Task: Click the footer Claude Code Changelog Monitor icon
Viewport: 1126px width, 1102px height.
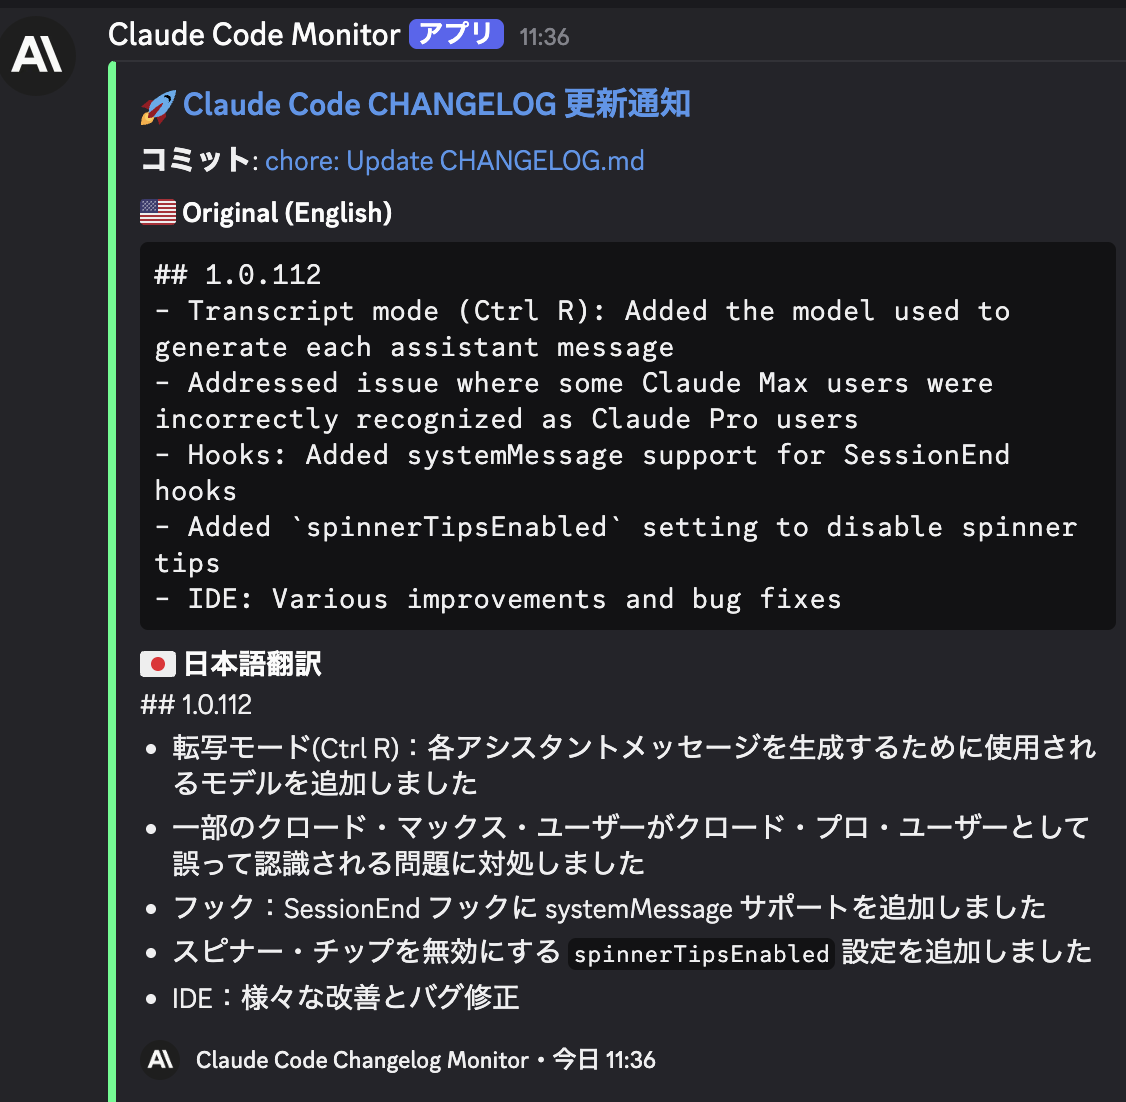Action: 160,1060
